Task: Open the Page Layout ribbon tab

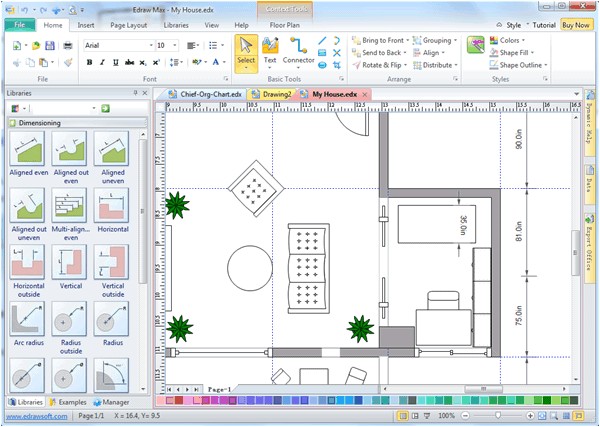Action: tap(131, 23)
